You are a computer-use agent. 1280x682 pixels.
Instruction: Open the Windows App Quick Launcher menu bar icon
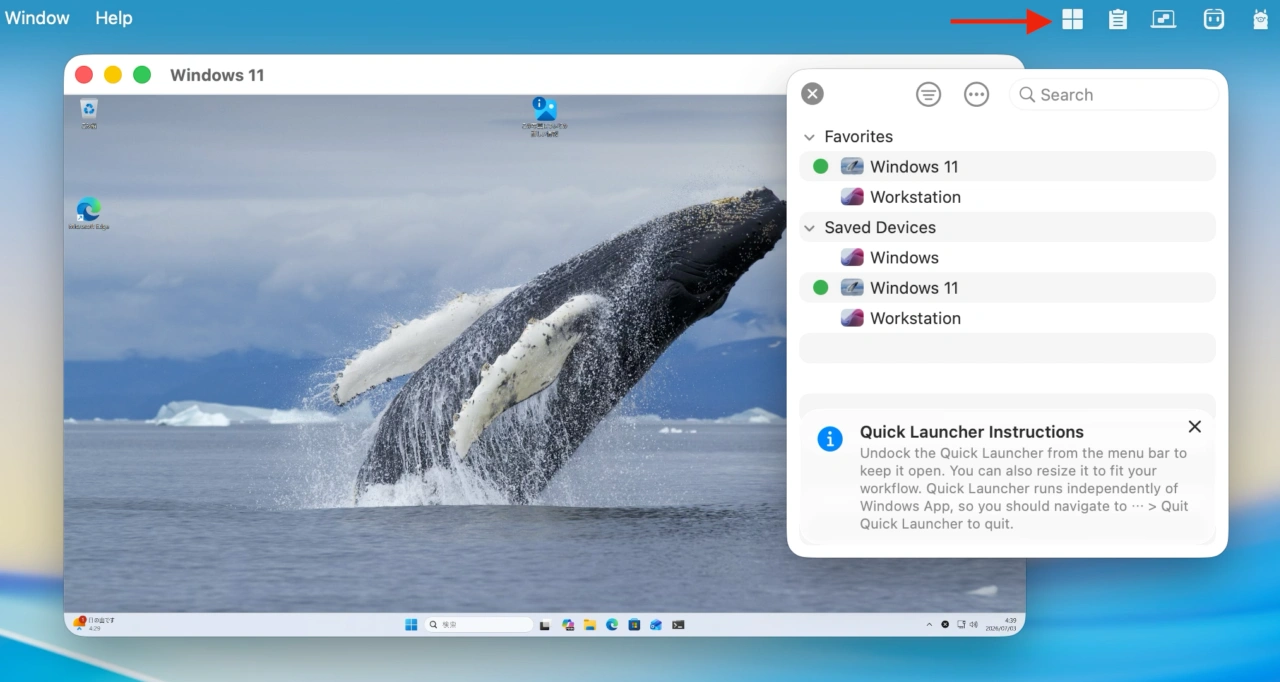[1072, 19]
